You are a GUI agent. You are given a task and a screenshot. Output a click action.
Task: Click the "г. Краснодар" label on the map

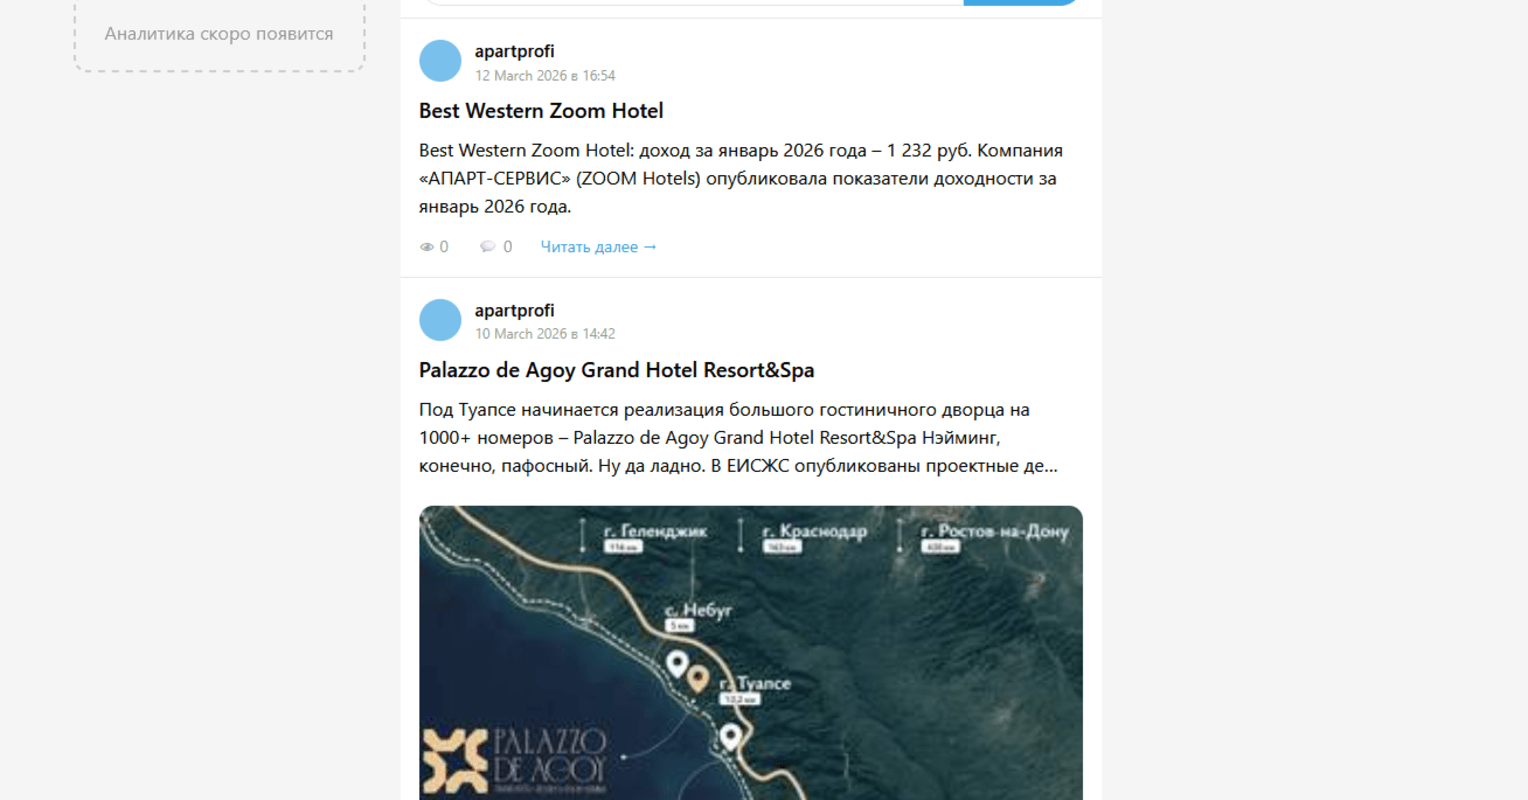pos(814,532)
